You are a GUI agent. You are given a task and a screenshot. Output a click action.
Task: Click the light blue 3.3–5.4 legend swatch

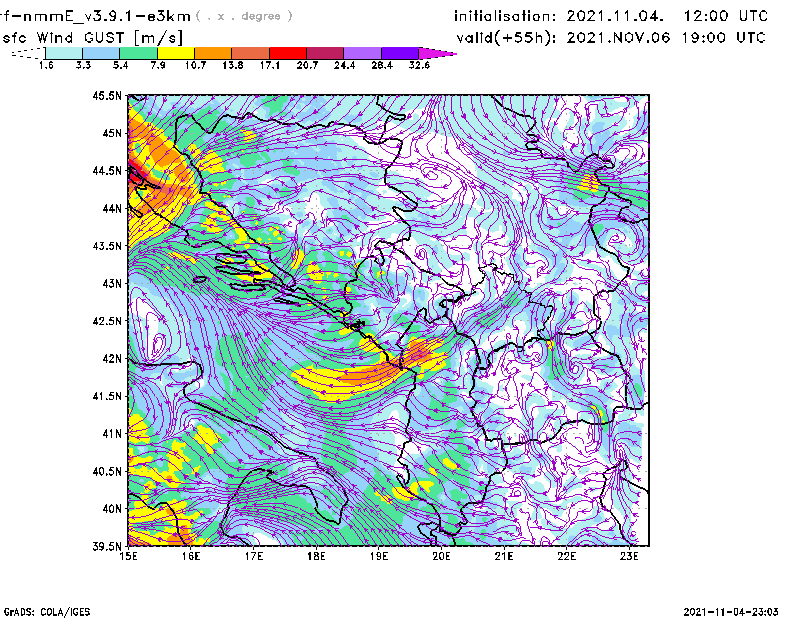point(101,53)
